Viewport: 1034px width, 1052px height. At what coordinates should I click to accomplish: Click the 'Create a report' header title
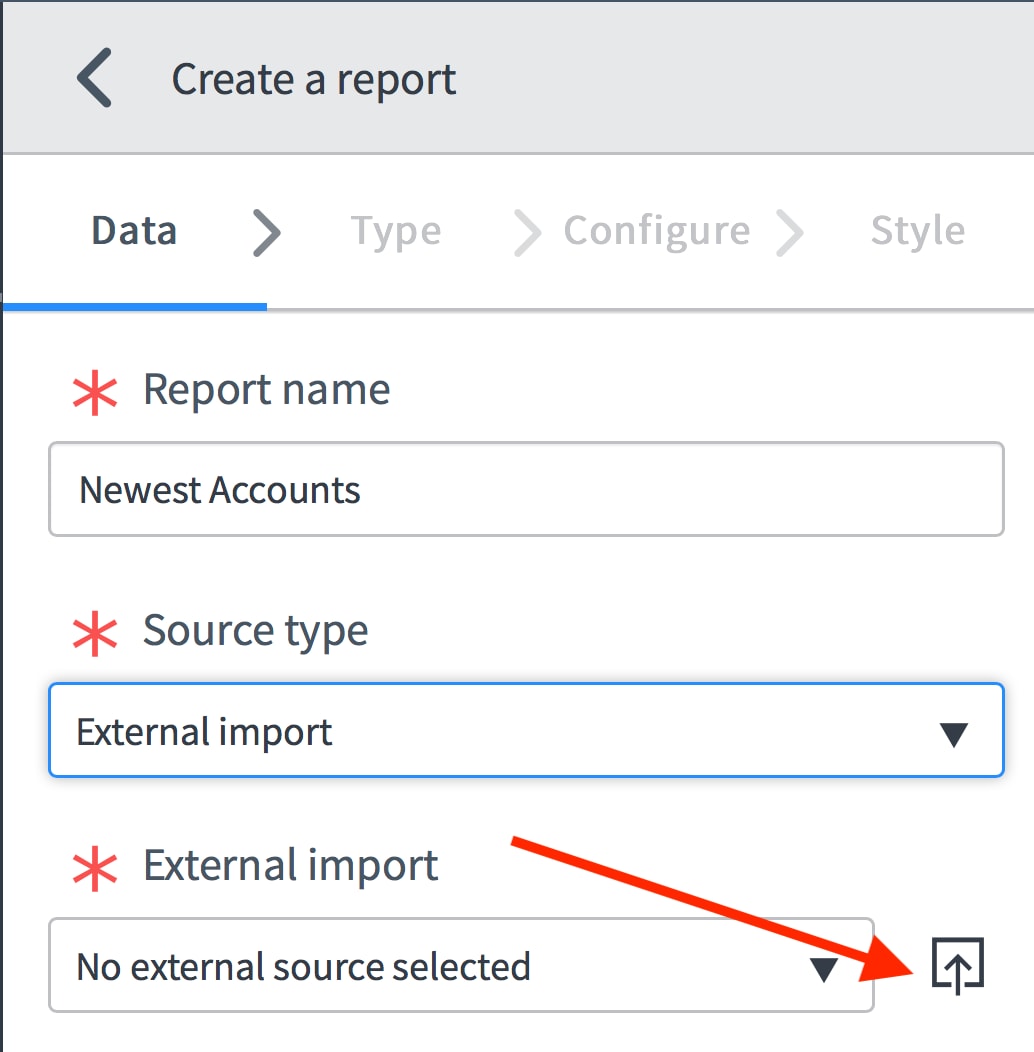pyautogui.click(x=314, y=80)
